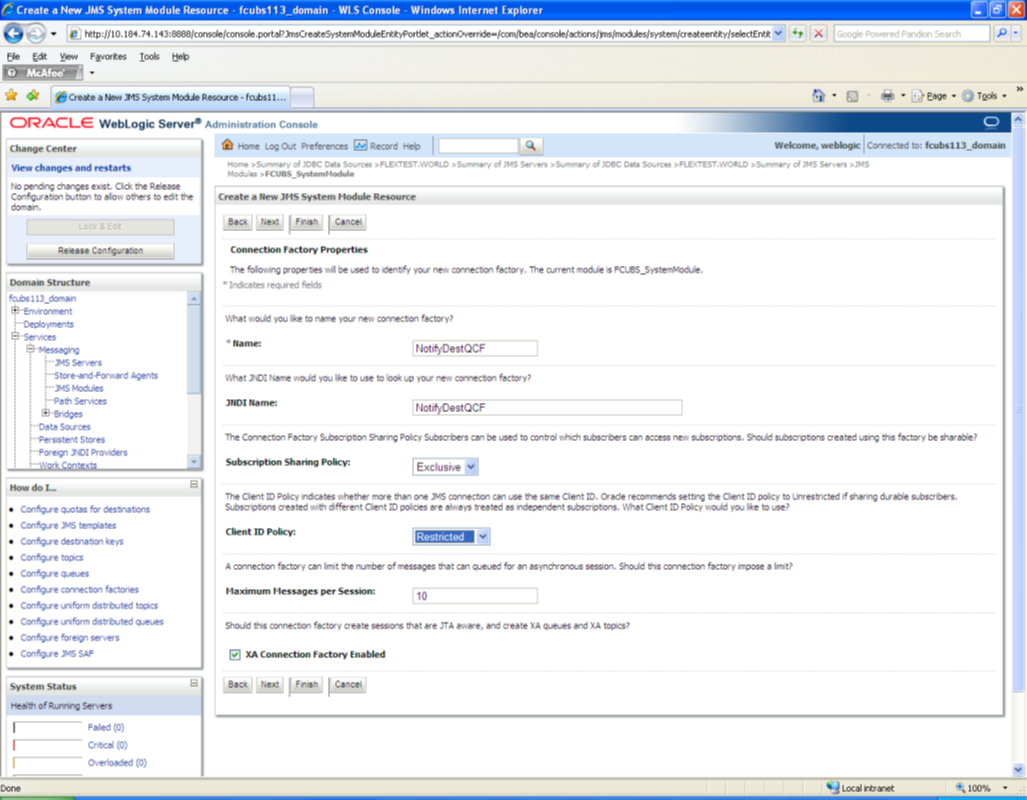The image size is (1027, 800).
Task: Open the Tools menu
Action: point(149,56)
